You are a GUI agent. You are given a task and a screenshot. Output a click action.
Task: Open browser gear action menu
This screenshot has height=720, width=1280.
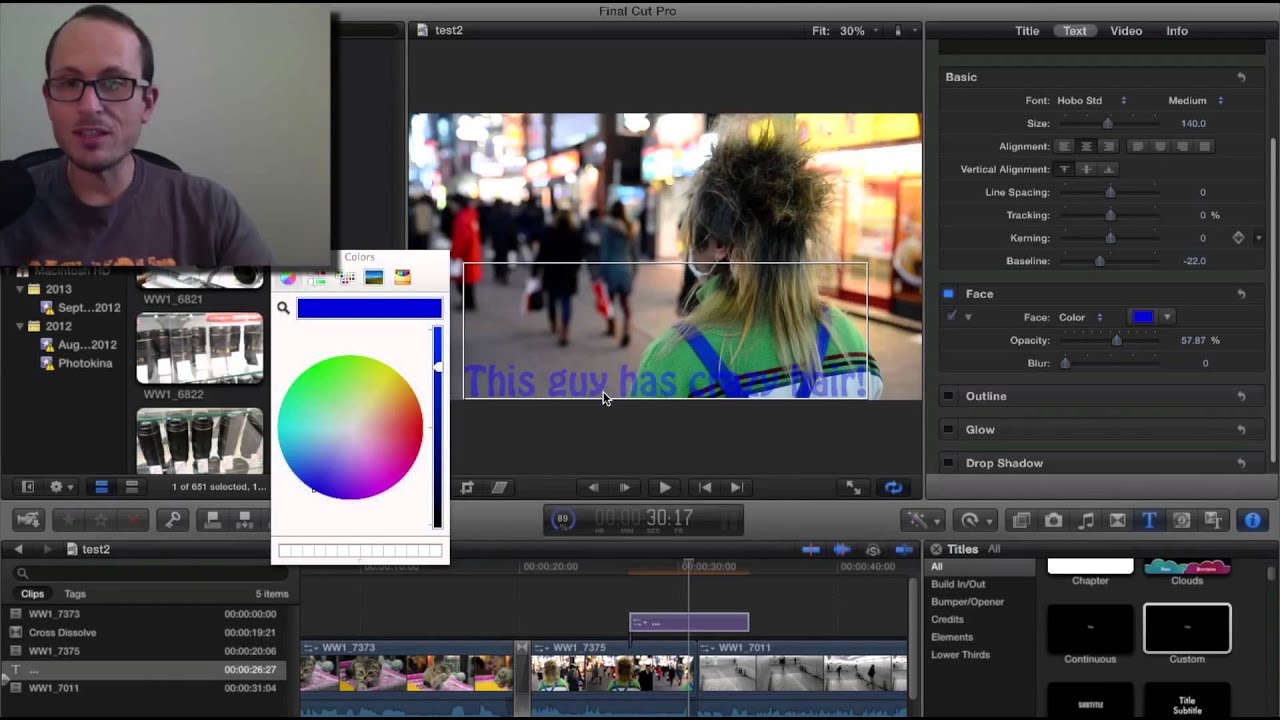pyautogui.click(x=59, y=487)
